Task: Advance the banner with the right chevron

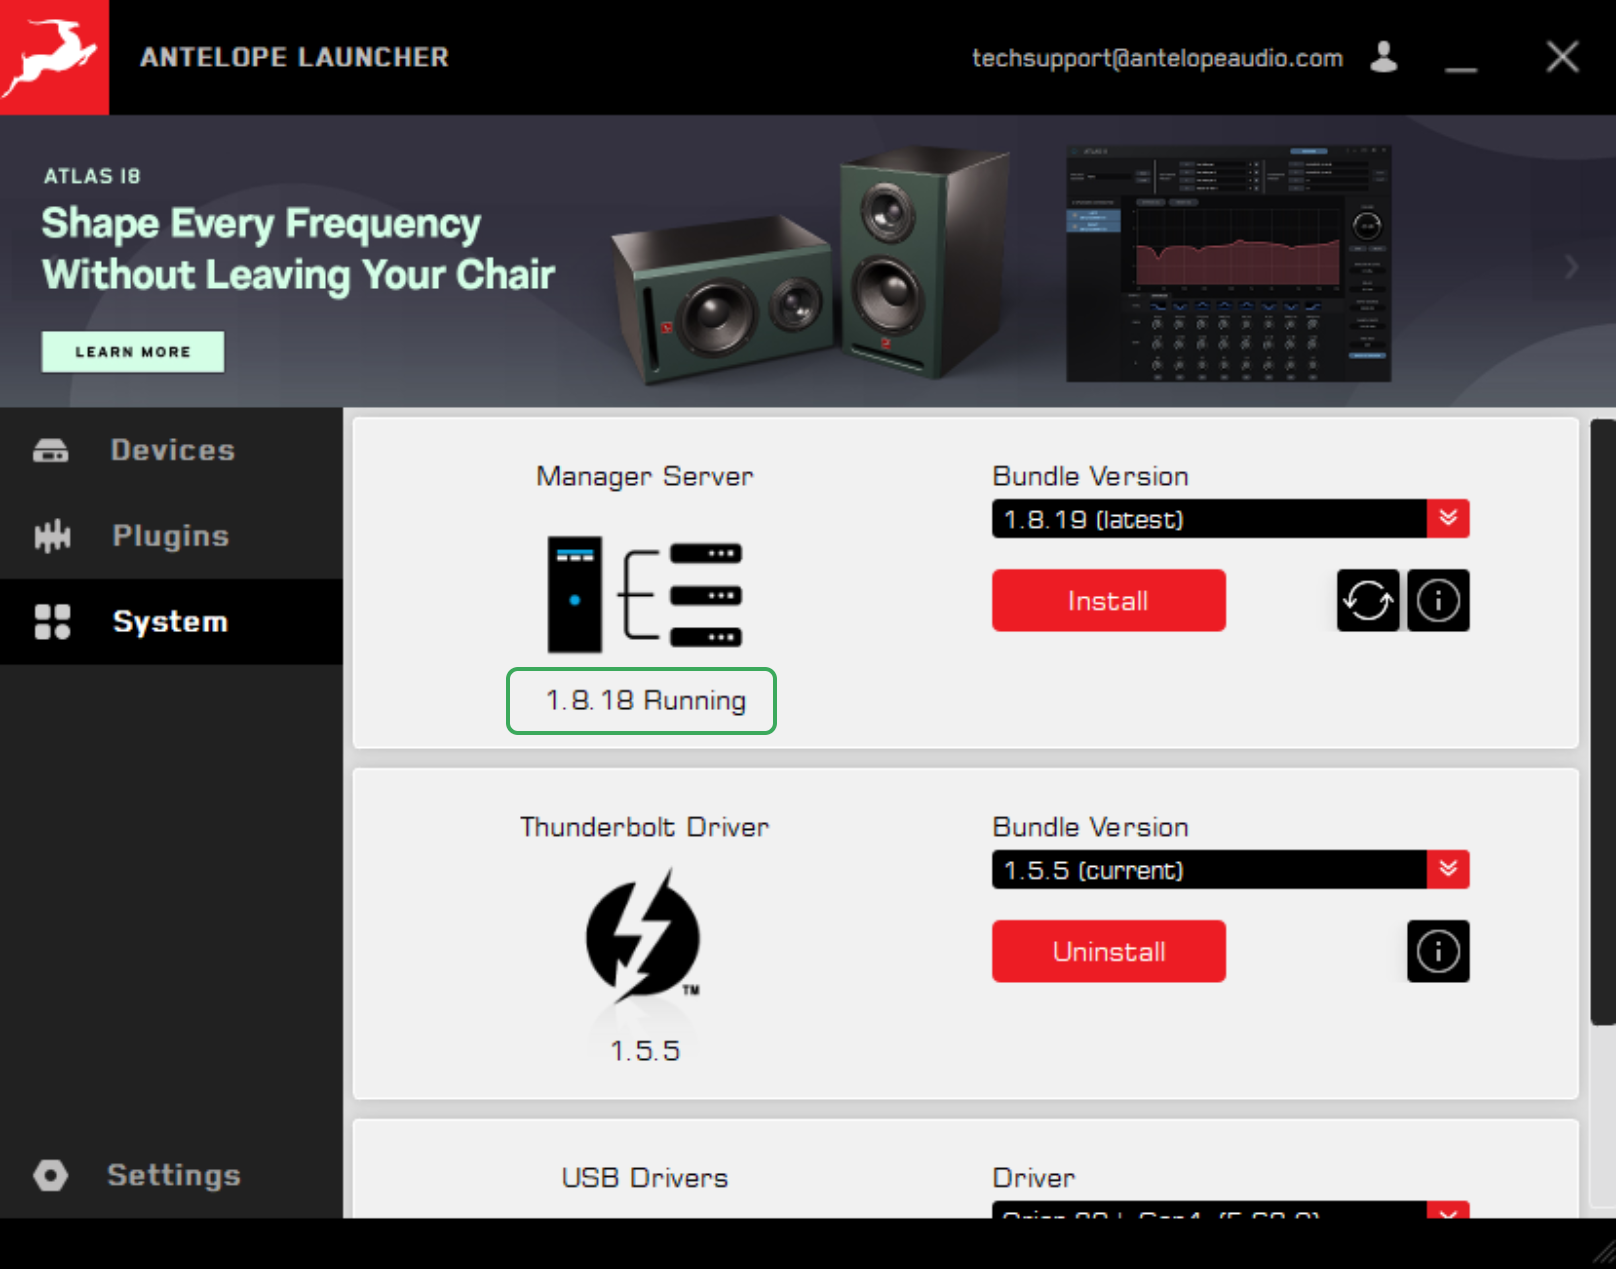Action: click(1571, 267)
